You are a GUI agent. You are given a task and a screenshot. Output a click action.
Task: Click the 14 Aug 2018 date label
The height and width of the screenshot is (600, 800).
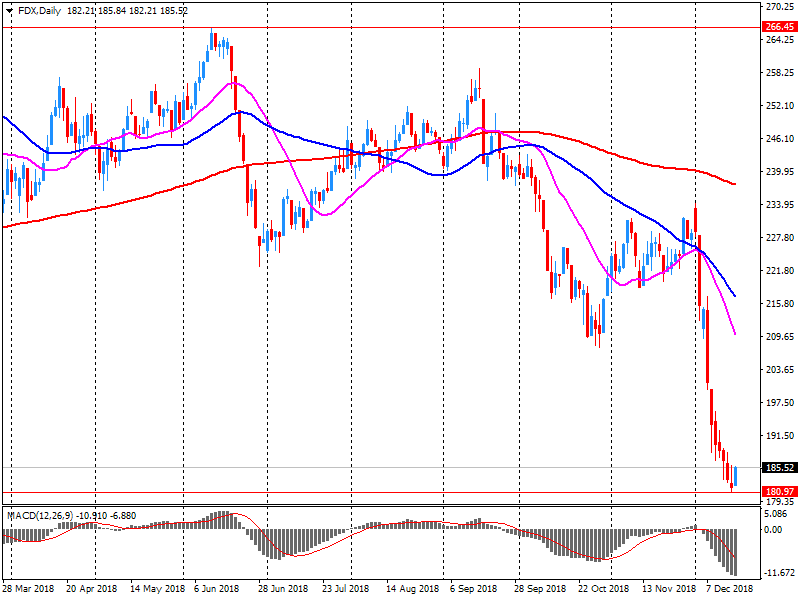(412, 589)
